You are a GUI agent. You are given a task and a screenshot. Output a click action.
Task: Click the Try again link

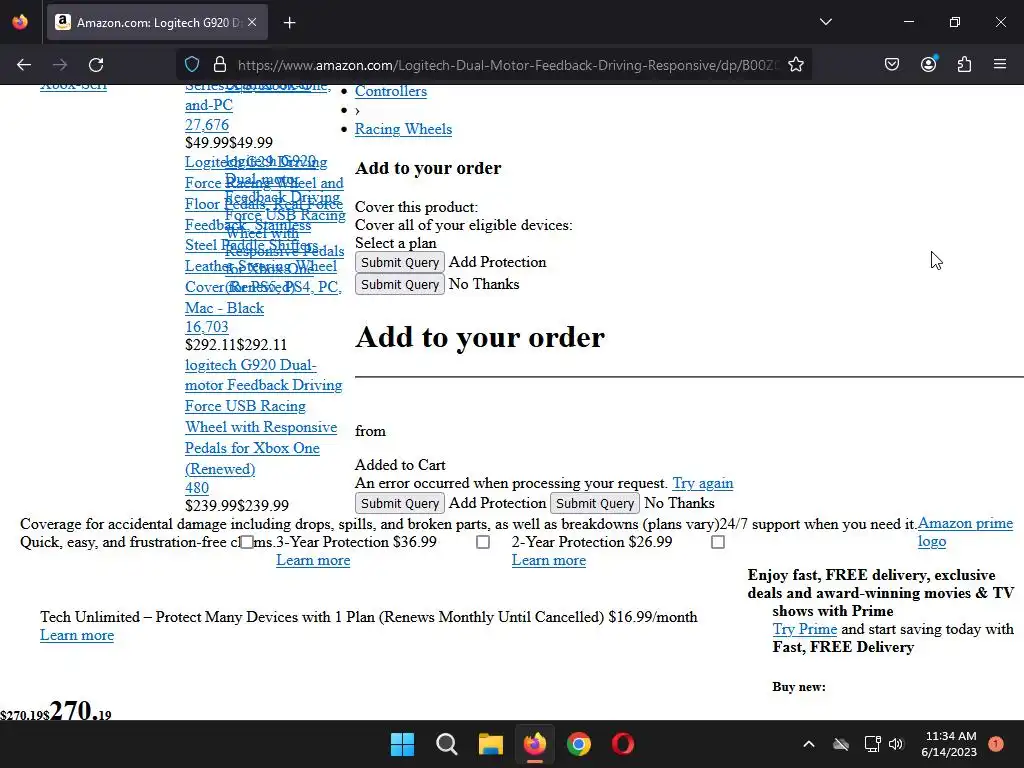(x=703, y=483)
